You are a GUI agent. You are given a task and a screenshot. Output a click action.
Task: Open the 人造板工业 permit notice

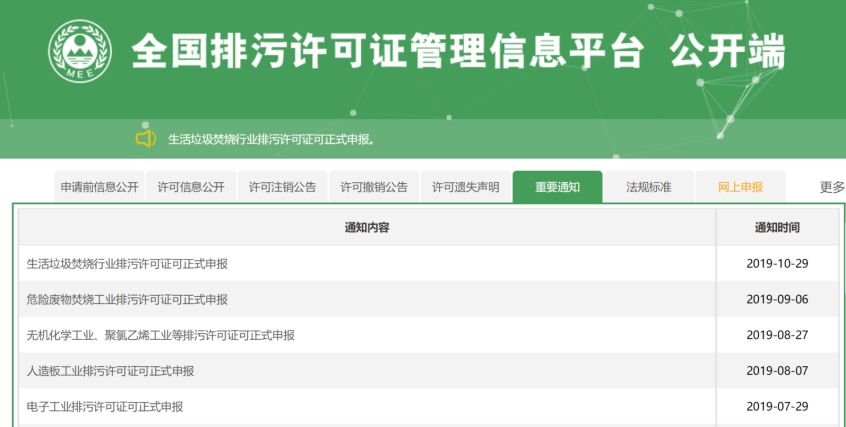[110, 371]
